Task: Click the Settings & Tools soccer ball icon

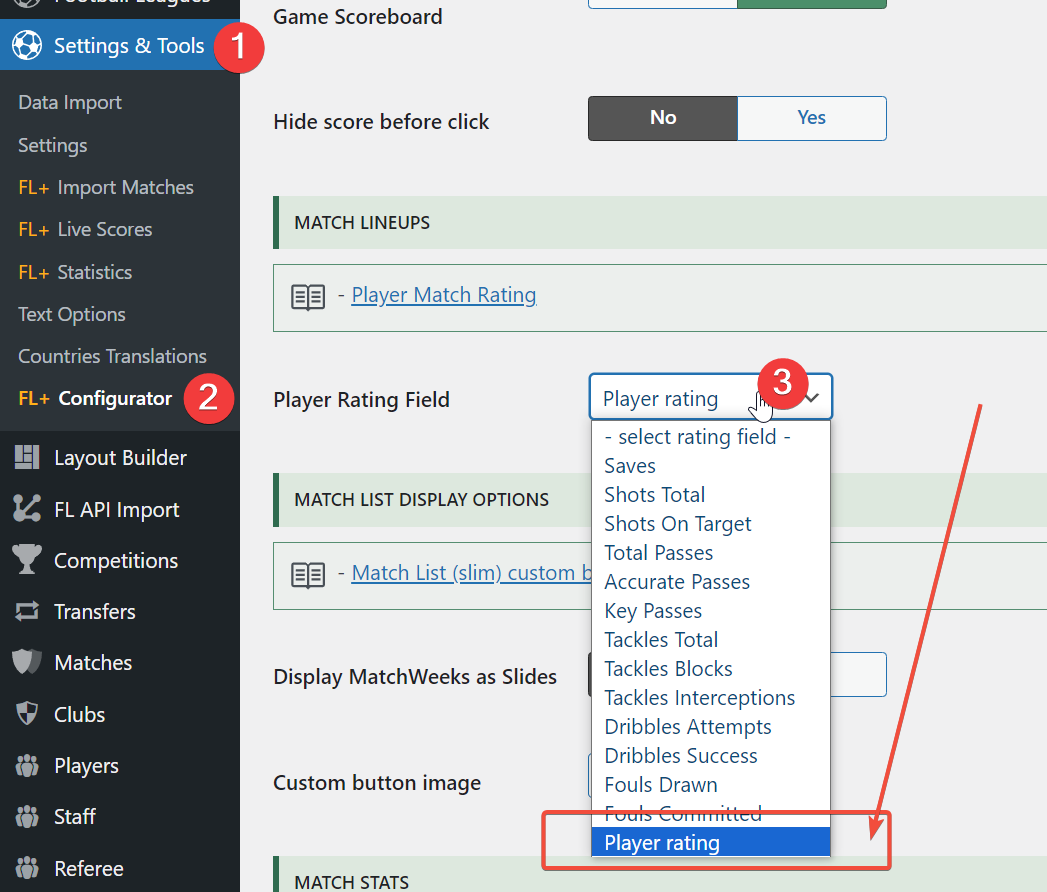Action: click(27, 45)
